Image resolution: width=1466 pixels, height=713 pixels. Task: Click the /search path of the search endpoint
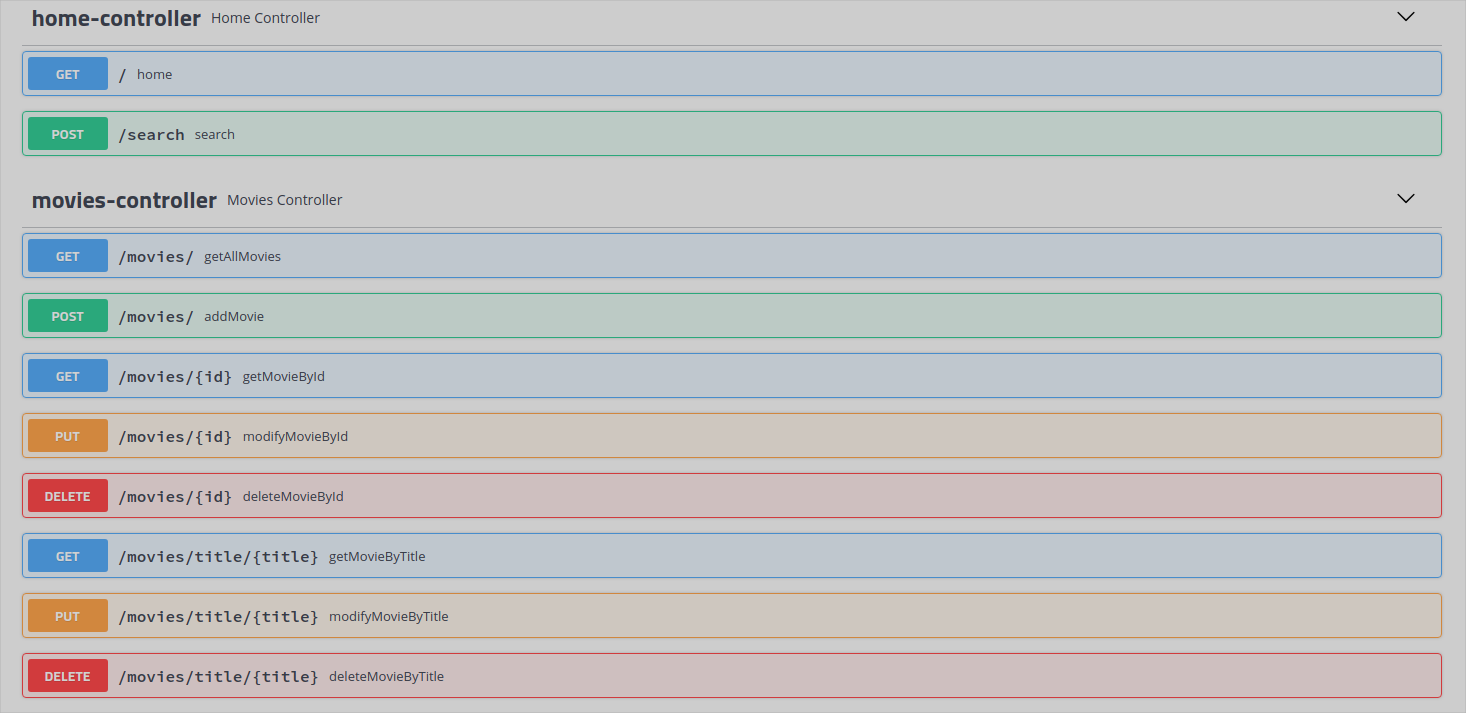(151, 135)
